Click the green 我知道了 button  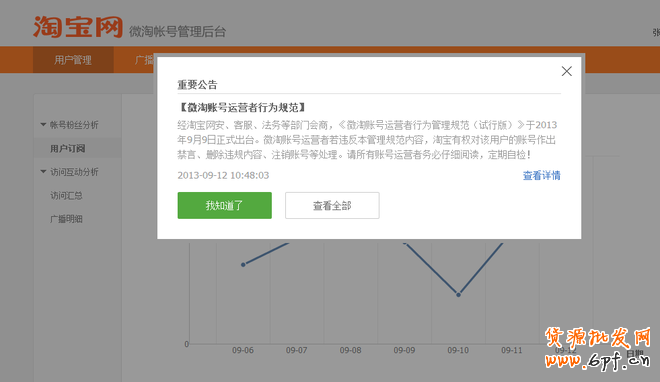click(224, 205)
